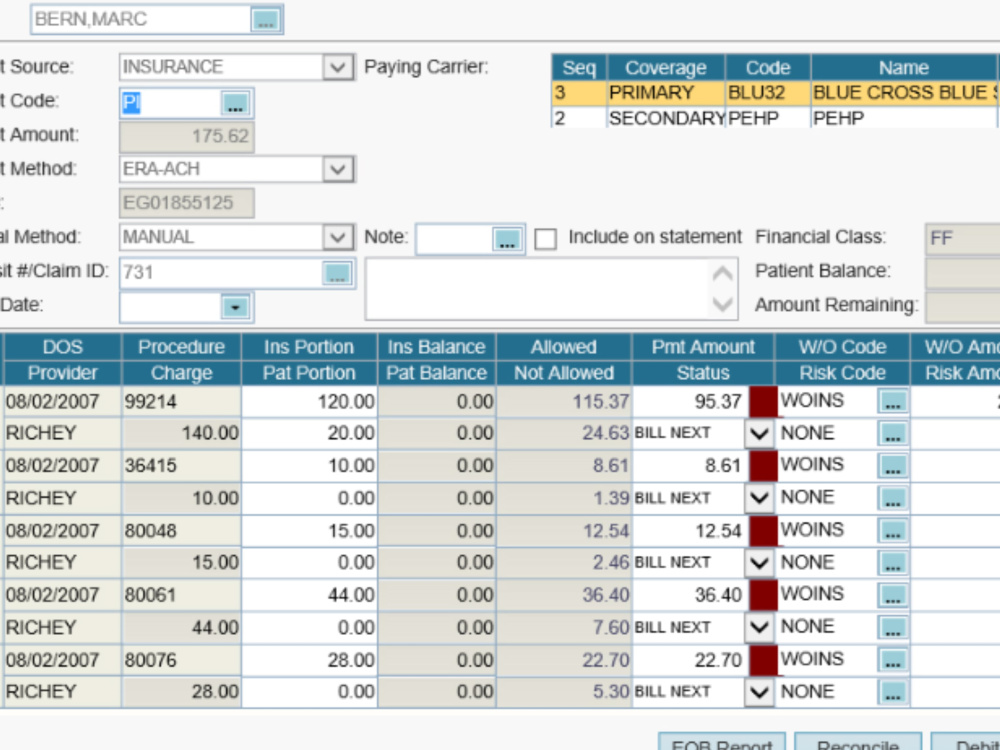Expand the INSURANCE source dropdown
Viewport: 1000px width, 750px height.
pyautogui.click(x=338, y=67)
